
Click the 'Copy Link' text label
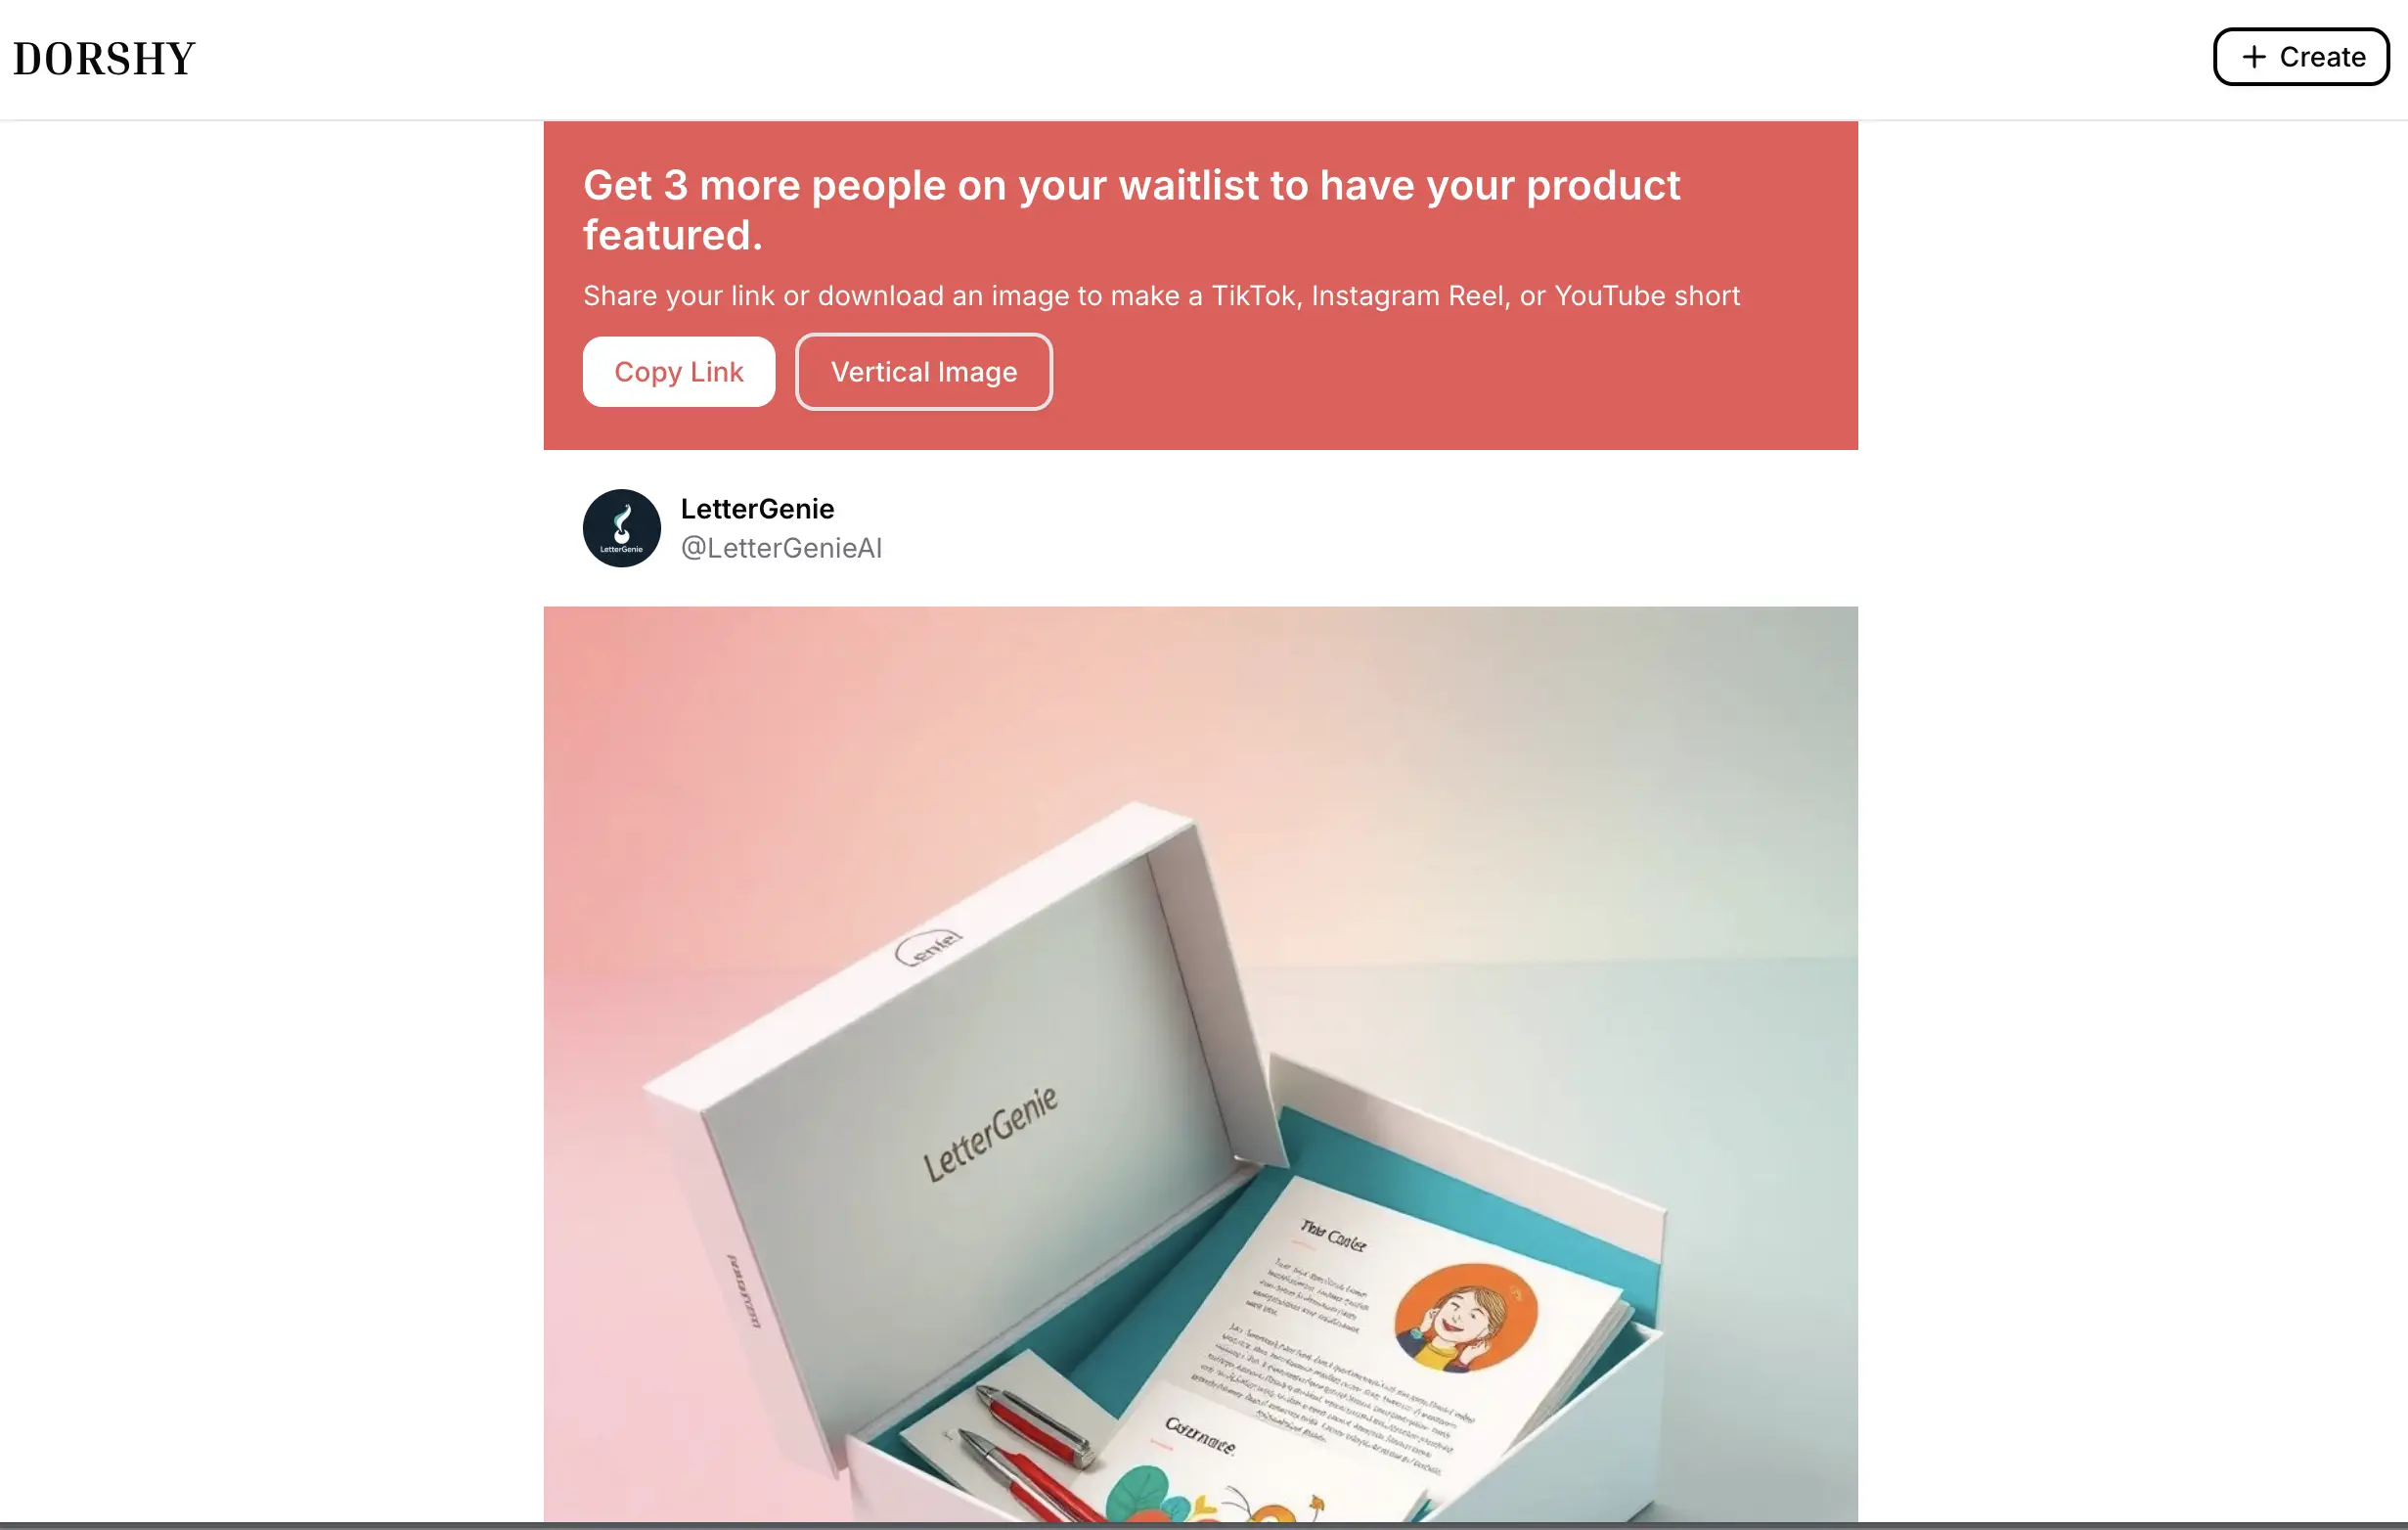(x=678, y=372)
